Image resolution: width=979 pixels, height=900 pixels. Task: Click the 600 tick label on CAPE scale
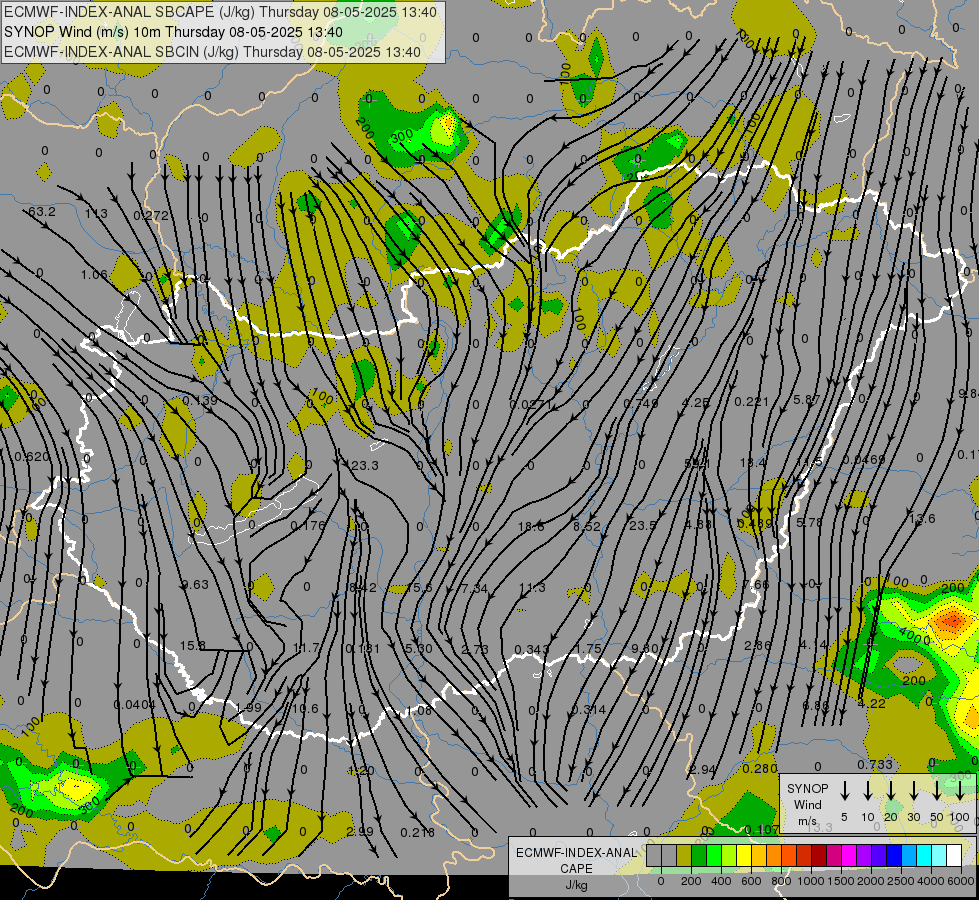click(x=751, y=881)
